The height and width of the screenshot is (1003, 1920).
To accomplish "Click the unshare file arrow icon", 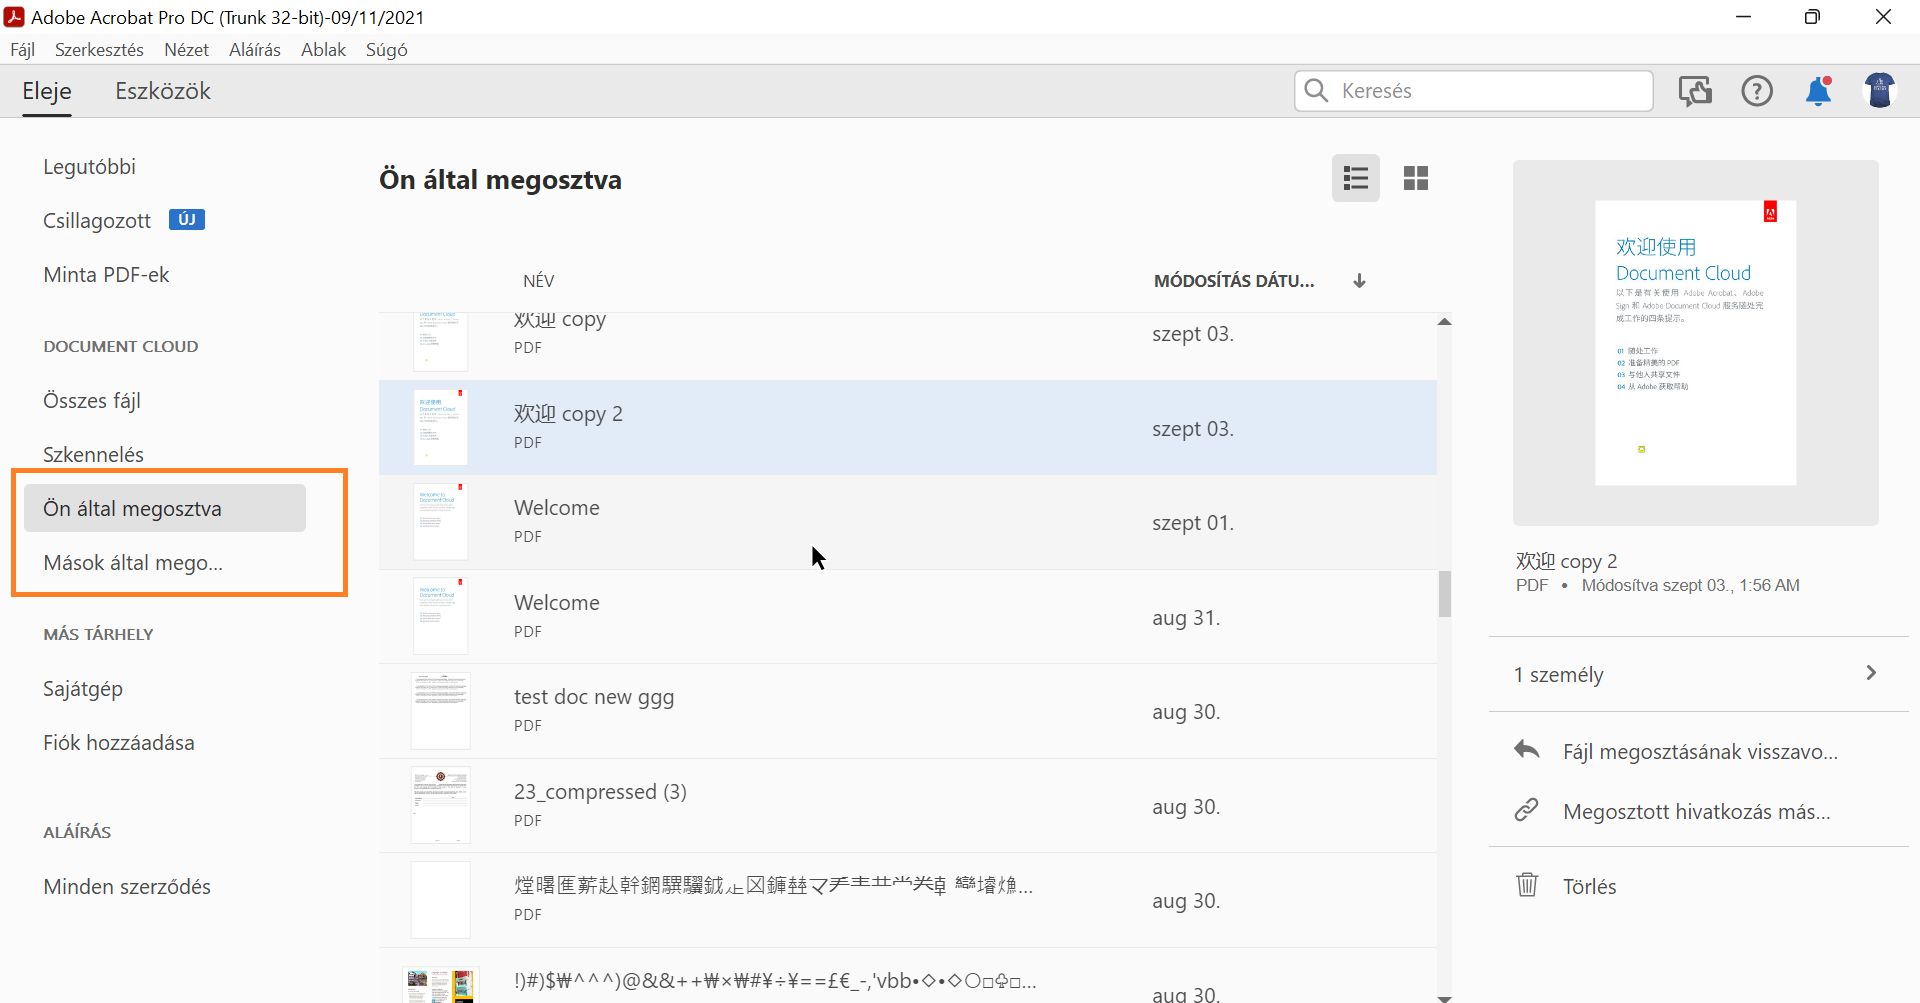I will (1527, 750).
